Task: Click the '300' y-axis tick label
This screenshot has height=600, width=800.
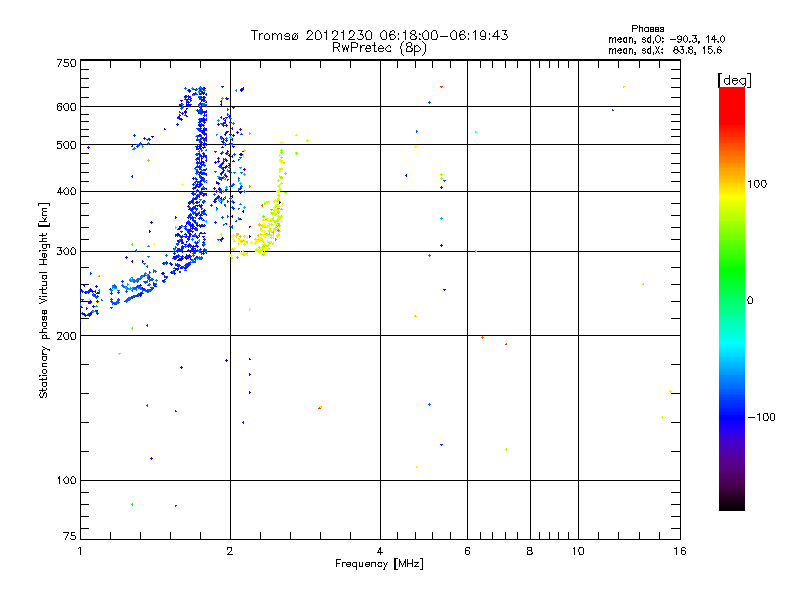Action: pyautogui.click(x=66, y=252)
